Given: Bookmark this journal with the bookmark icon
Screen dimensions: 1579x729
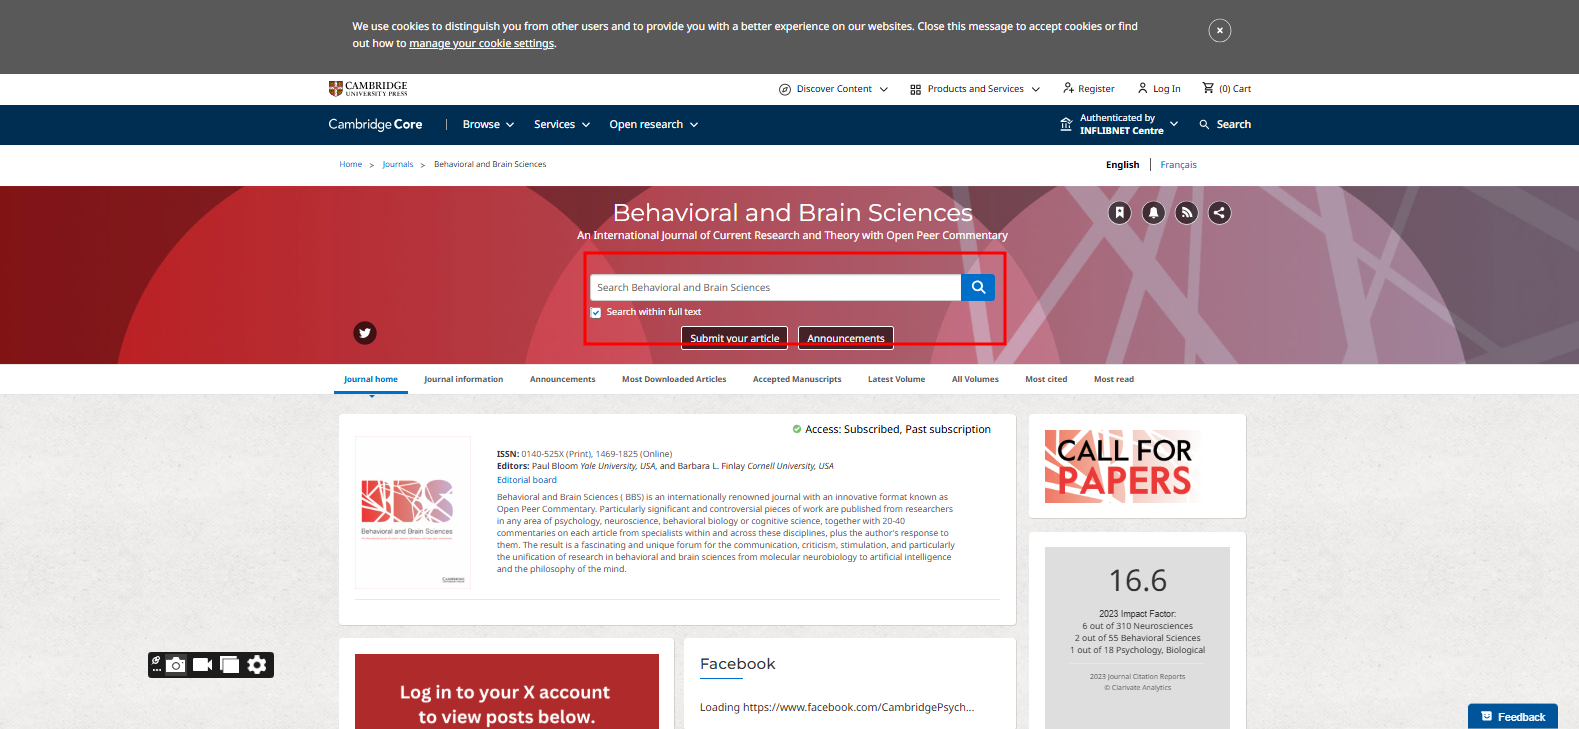Looking at the screenshot, I should pyautogui.click(x=1119, y=212).
